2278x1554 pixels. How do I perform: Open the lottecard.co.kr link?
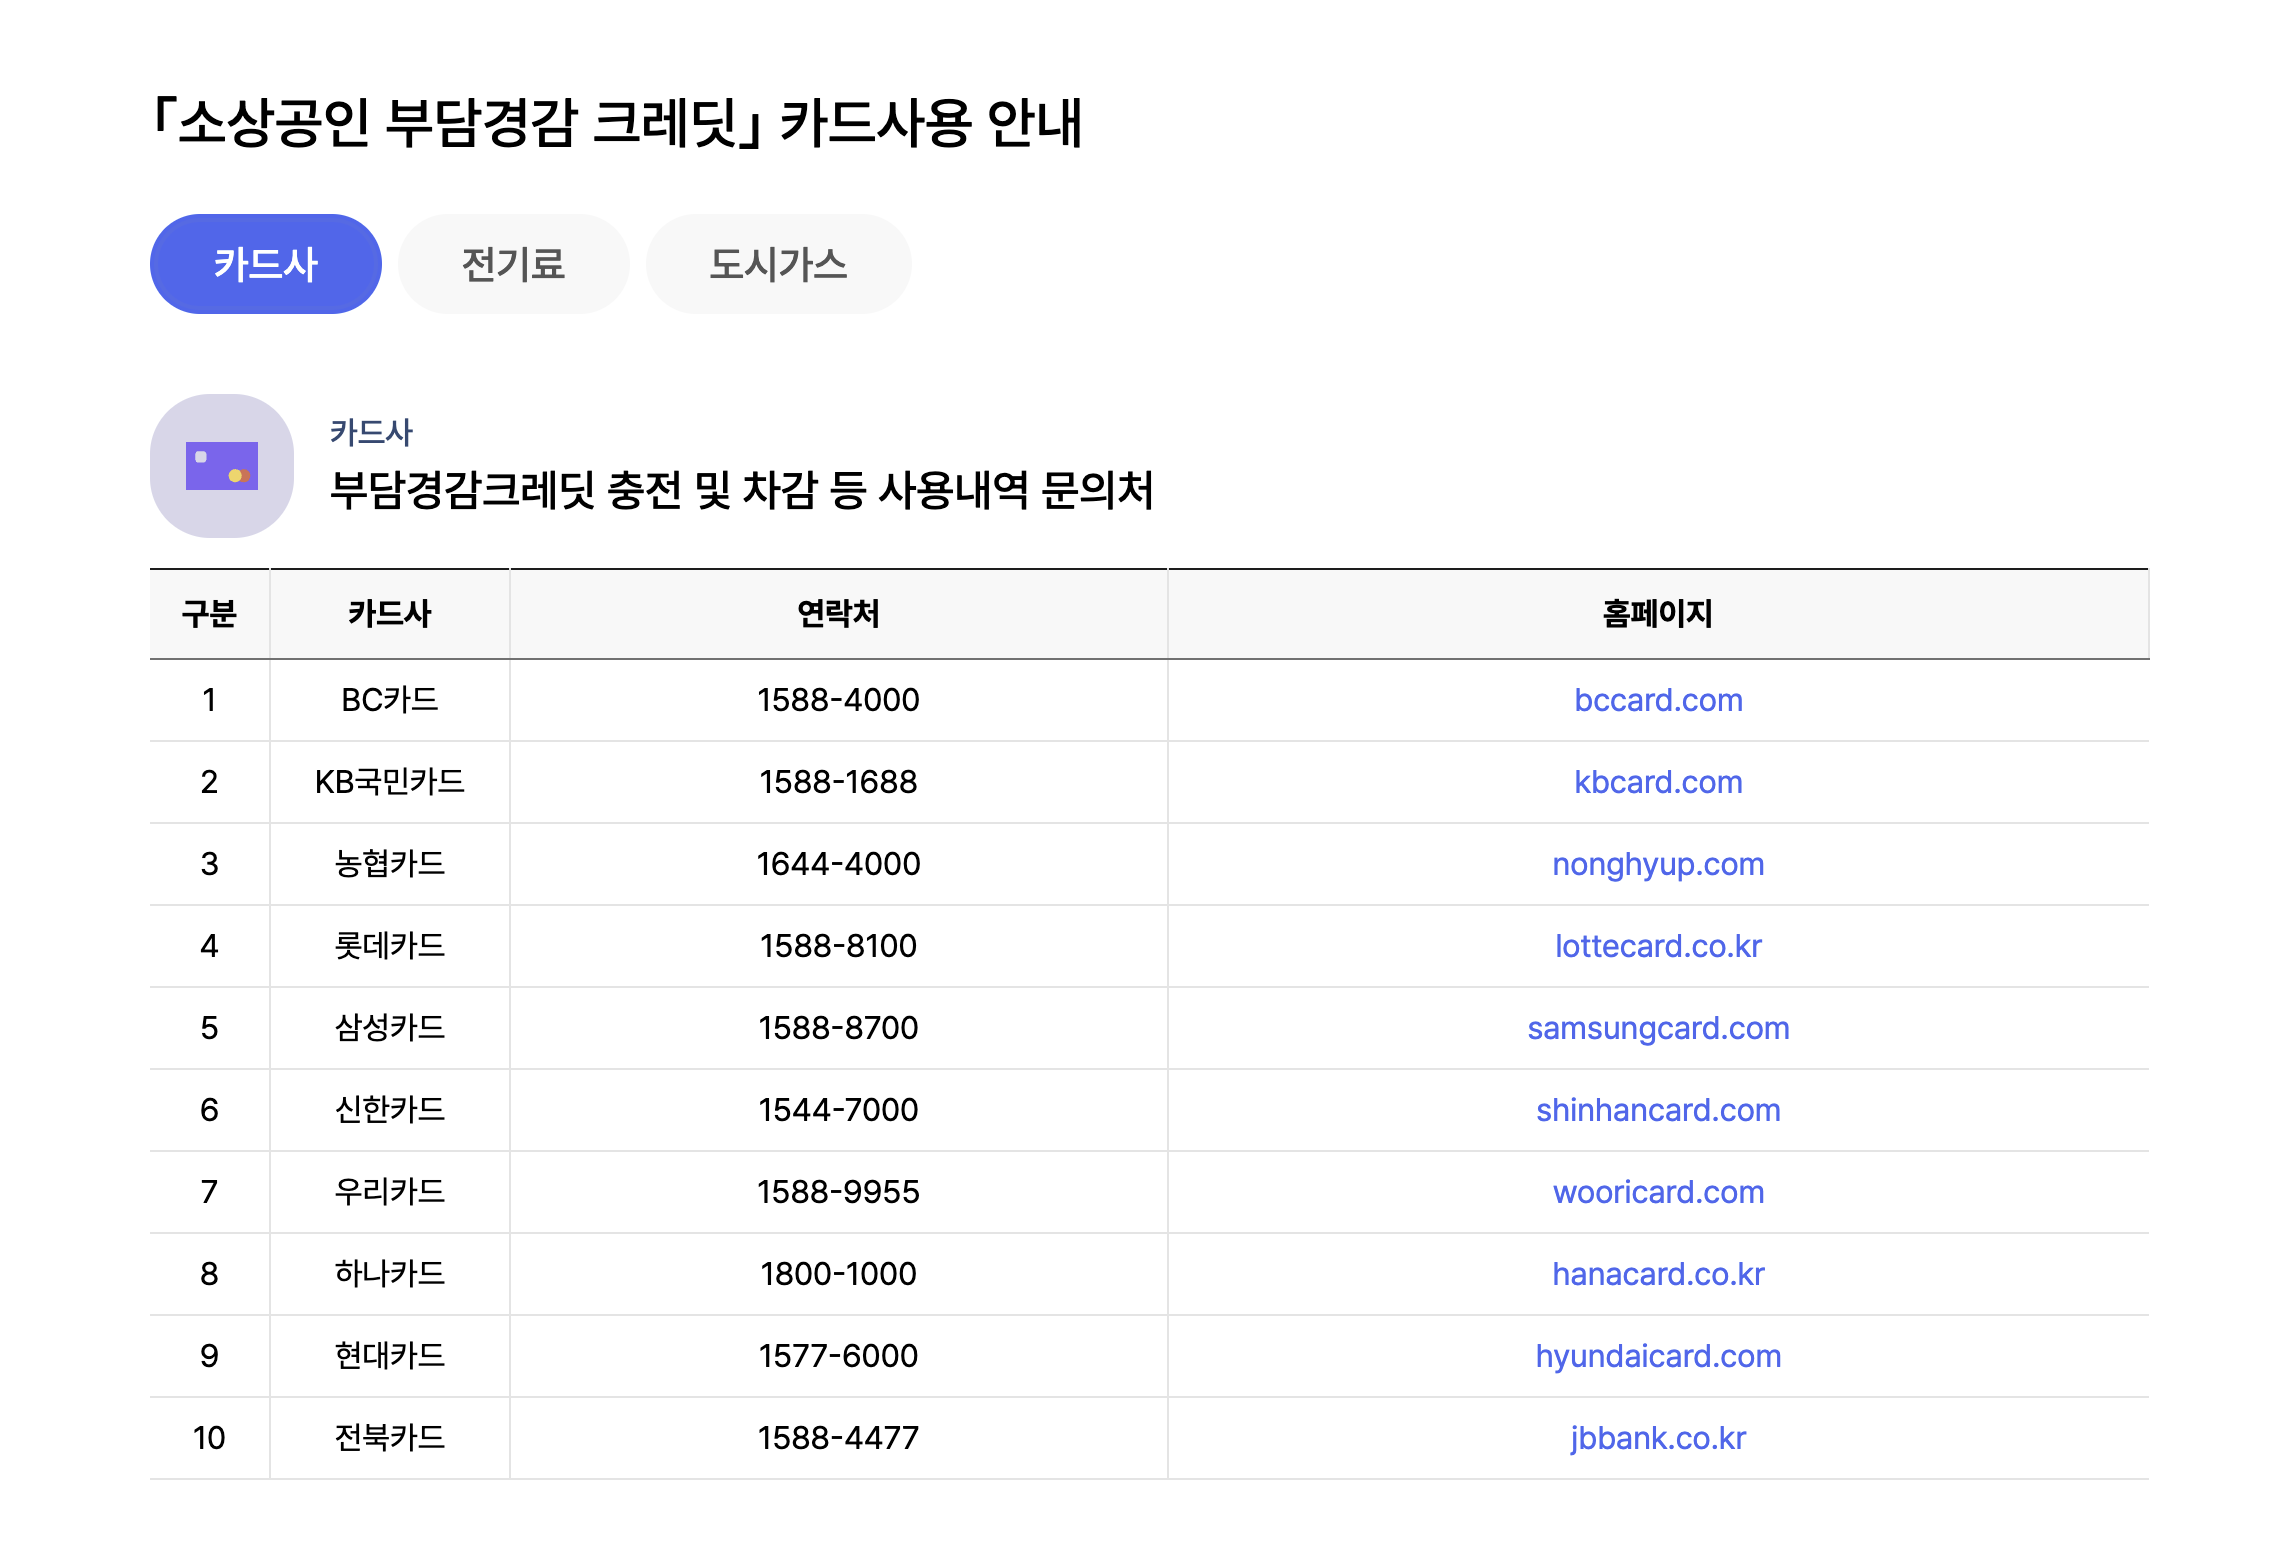click(x=1657, y=946)
